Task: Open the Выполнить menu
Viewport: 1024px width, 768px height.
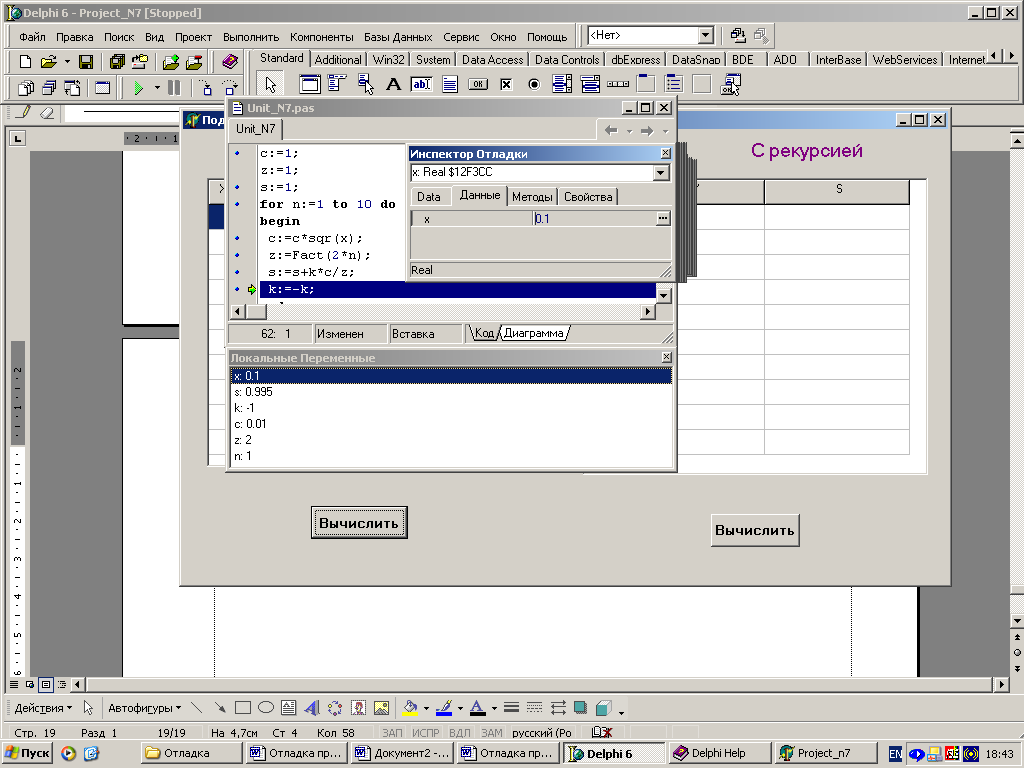Action: tap(251, 37)
